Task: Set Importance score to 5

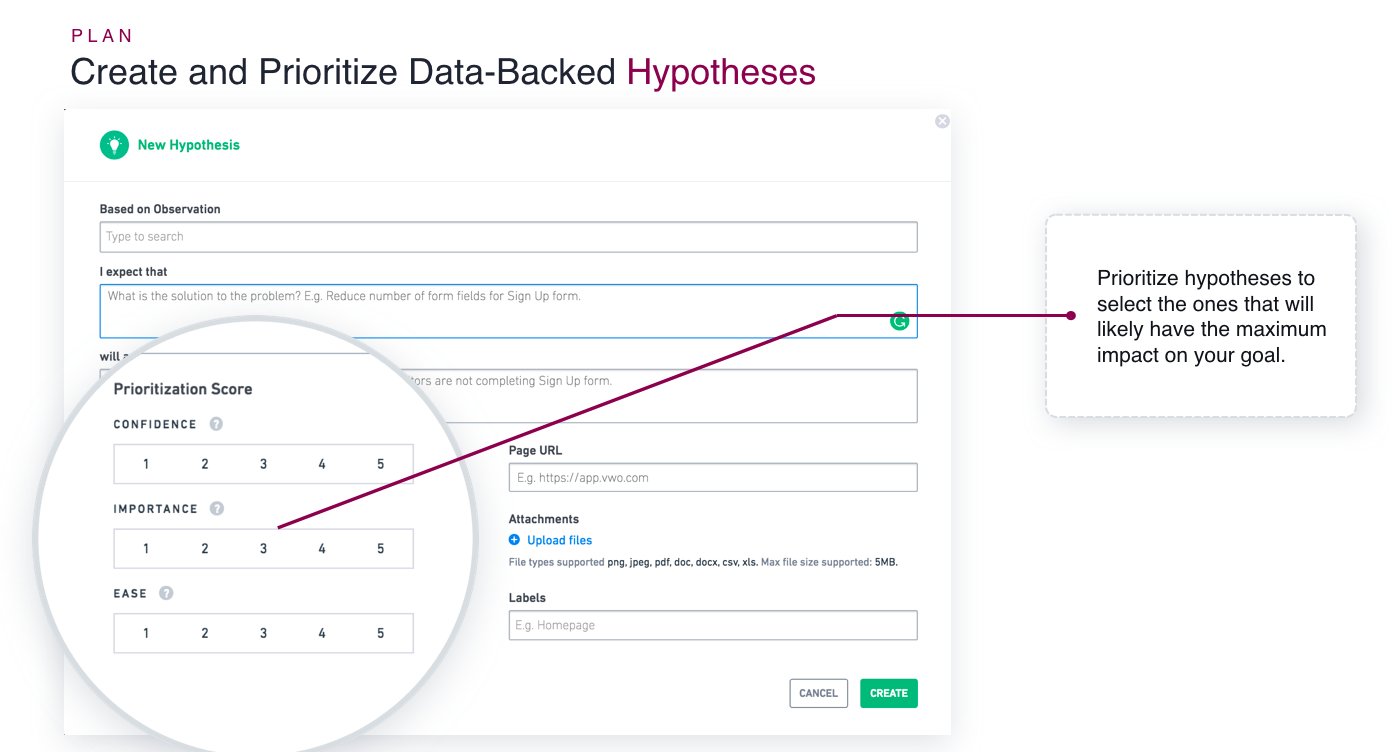Action: coord(381,548)
